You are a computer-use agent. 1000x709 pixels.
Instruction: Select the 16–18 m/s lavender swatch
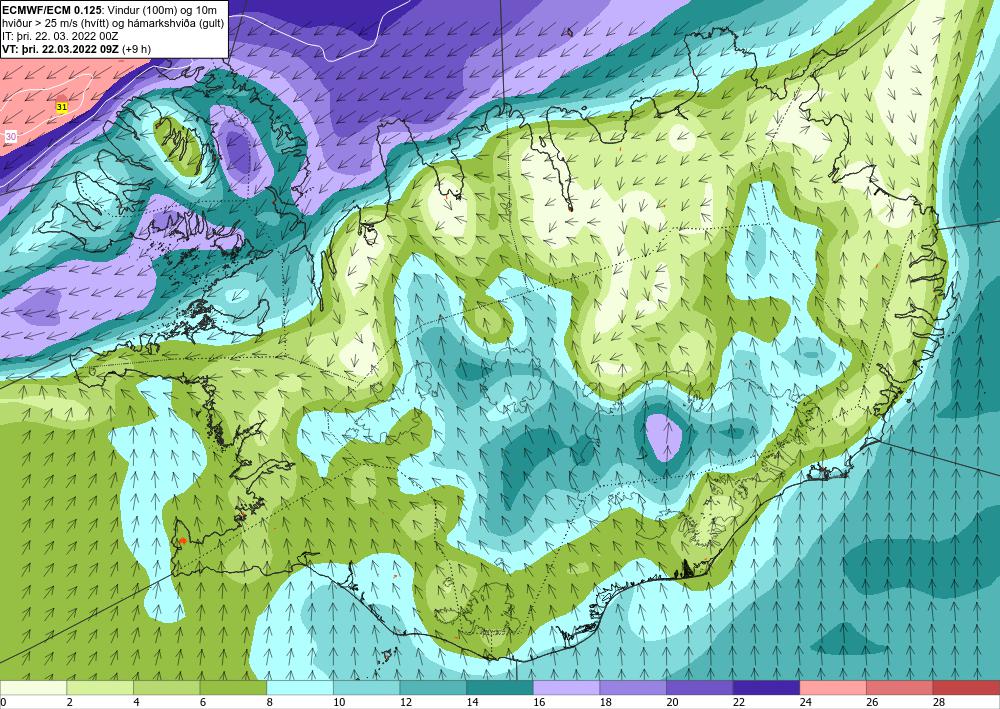tap(566, 688)
